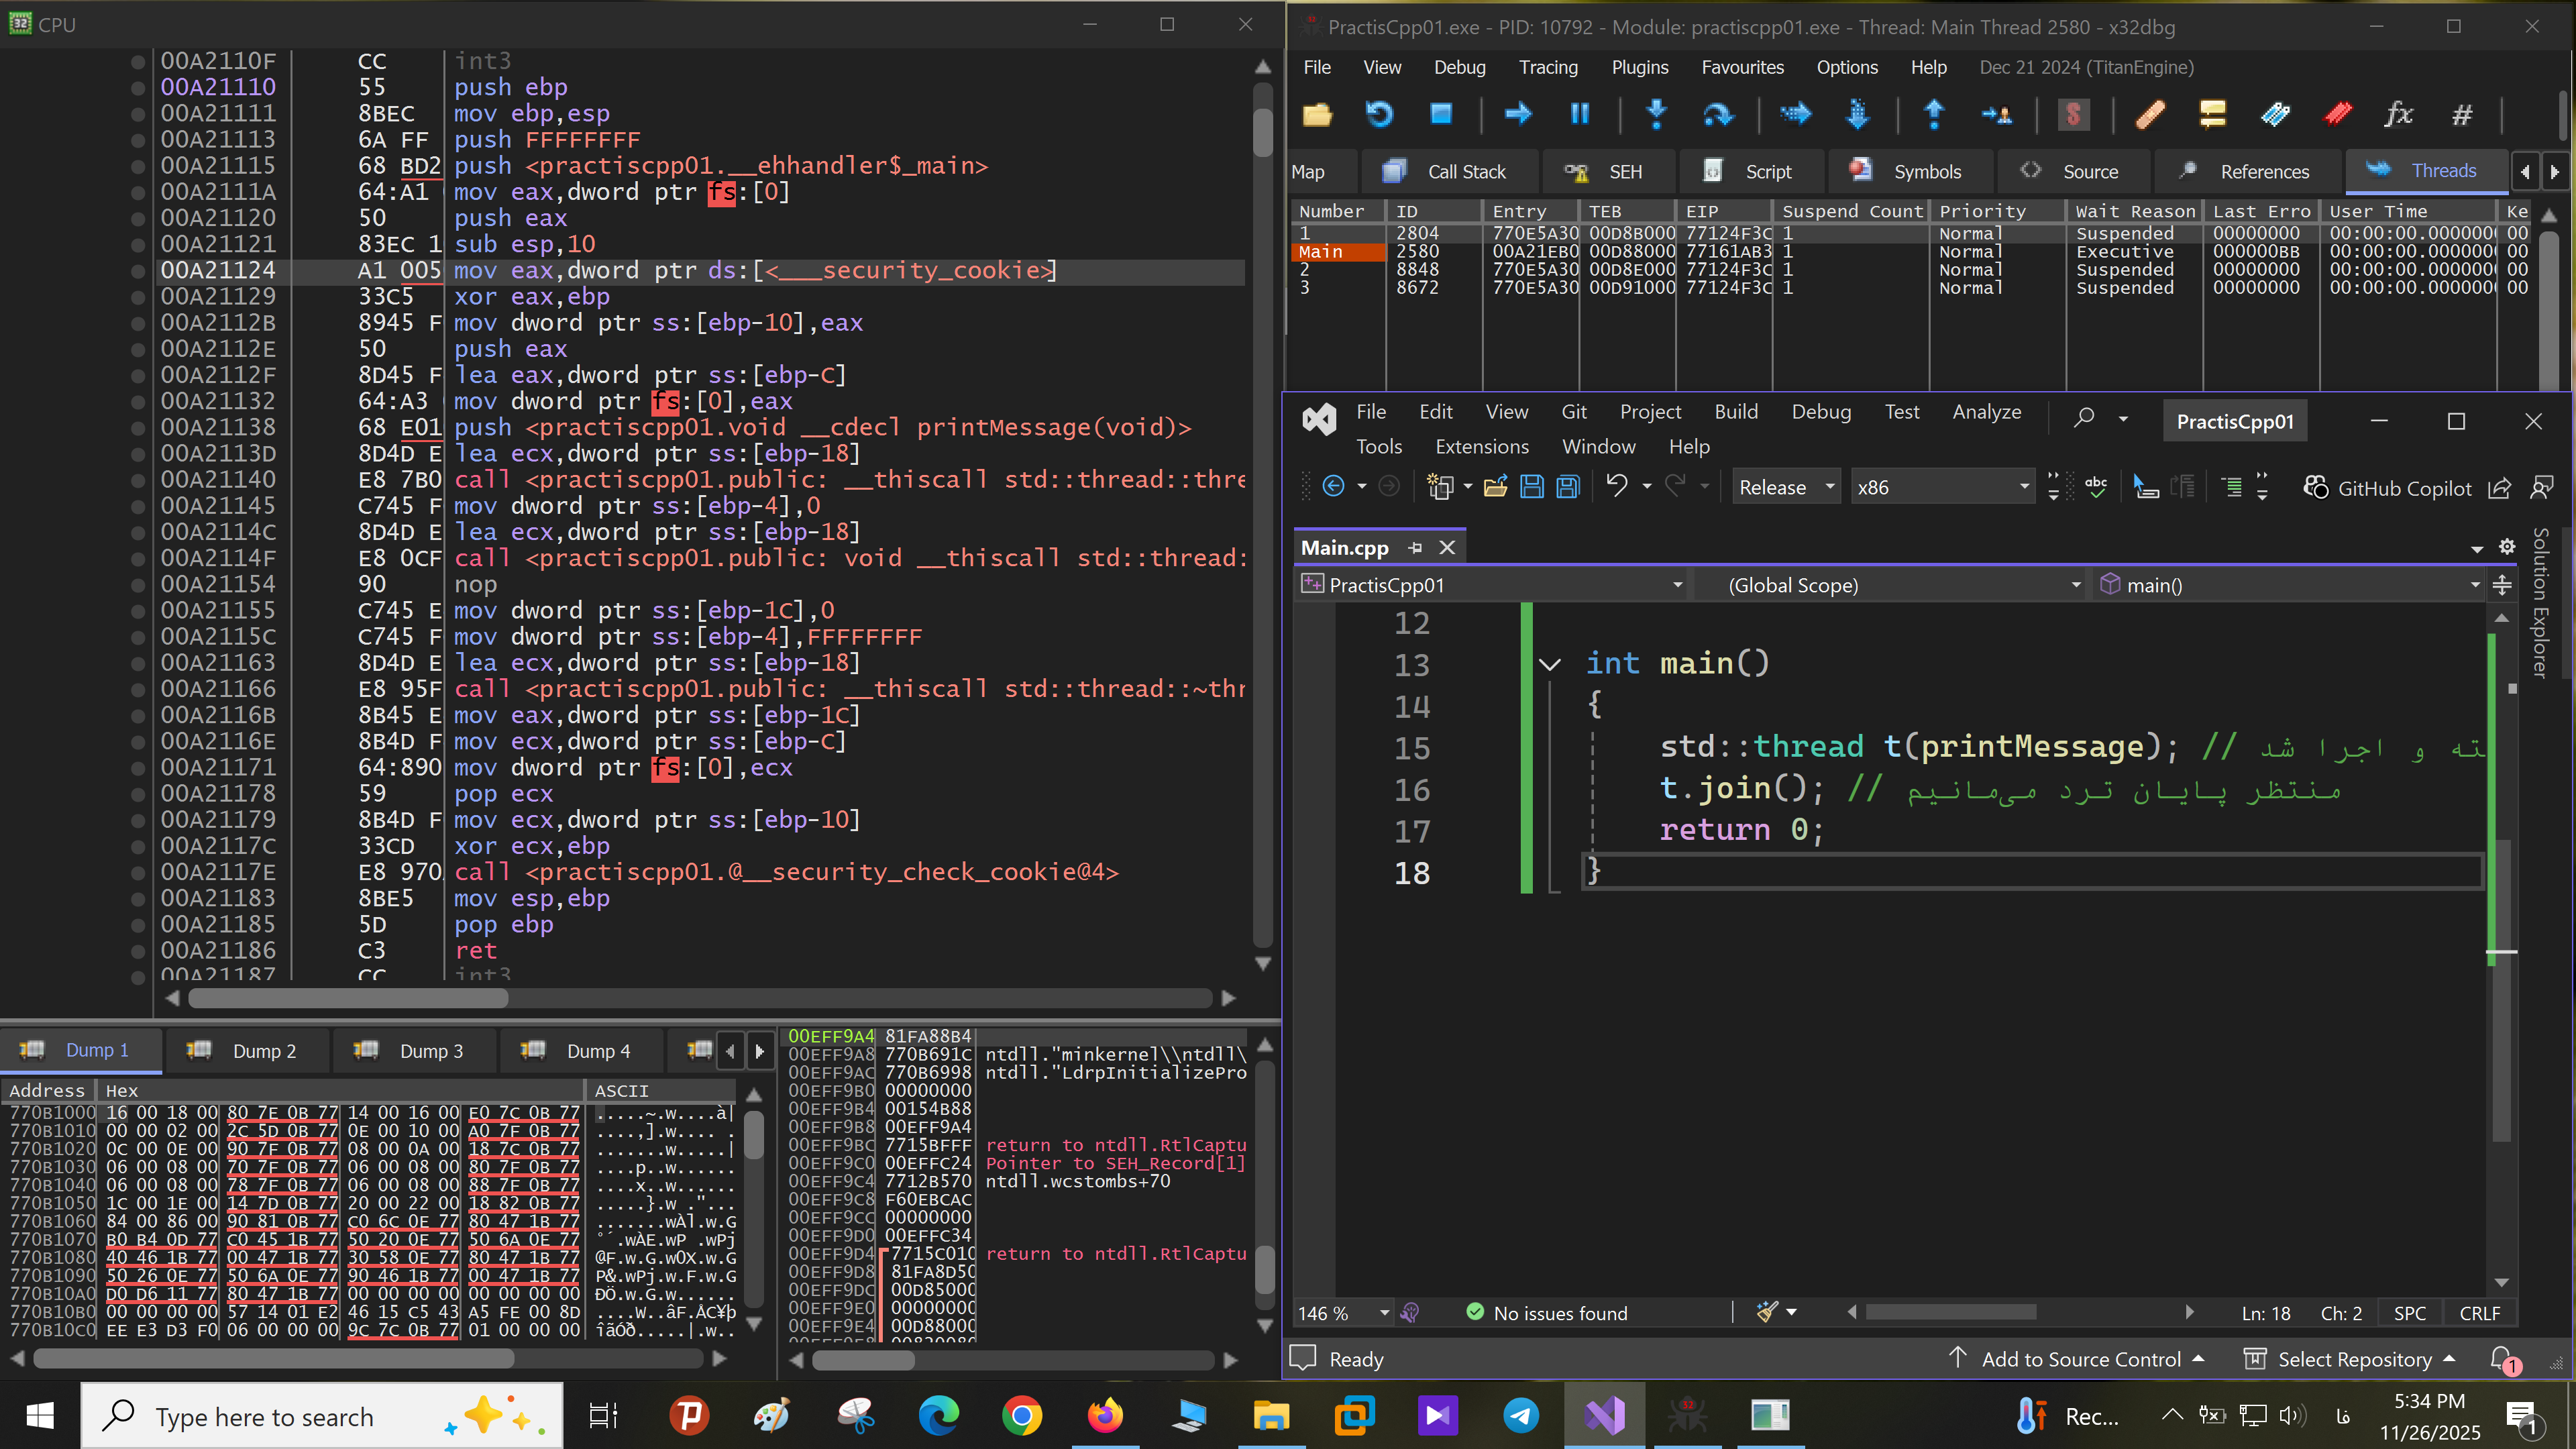Toggle breakpoint dot at 00A21140 call line
Viewport: 2576px width, 1449px height.
click(x=138, y=480)
